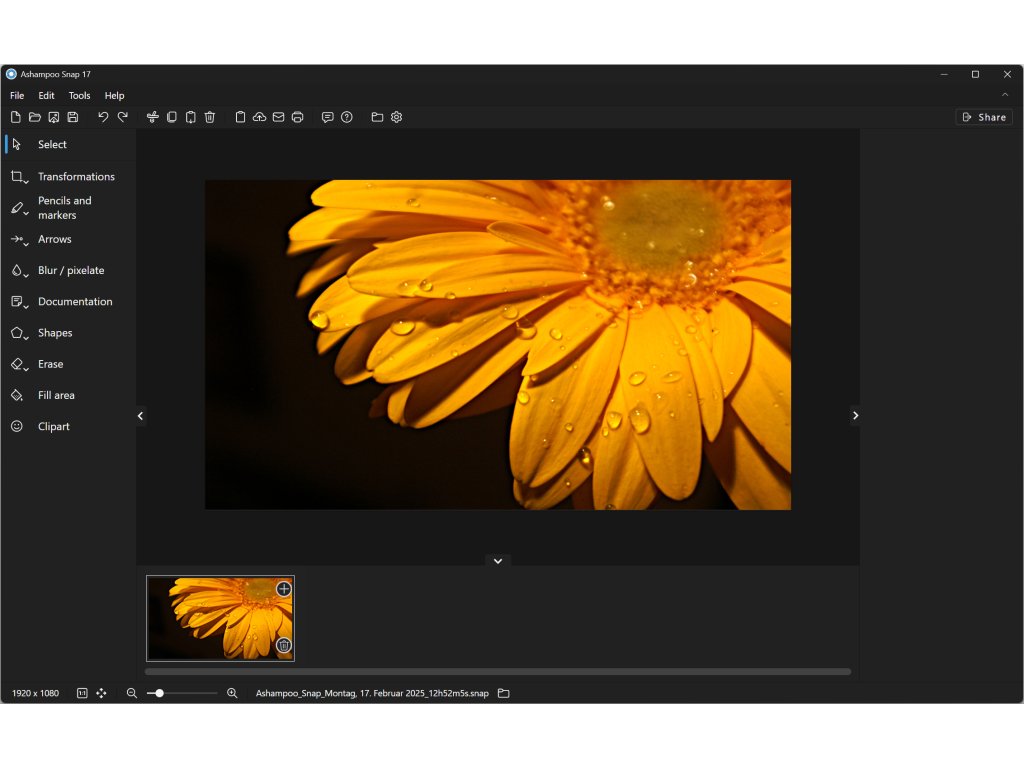
Task: Redo the last action
Action: (x=123, y=117)
